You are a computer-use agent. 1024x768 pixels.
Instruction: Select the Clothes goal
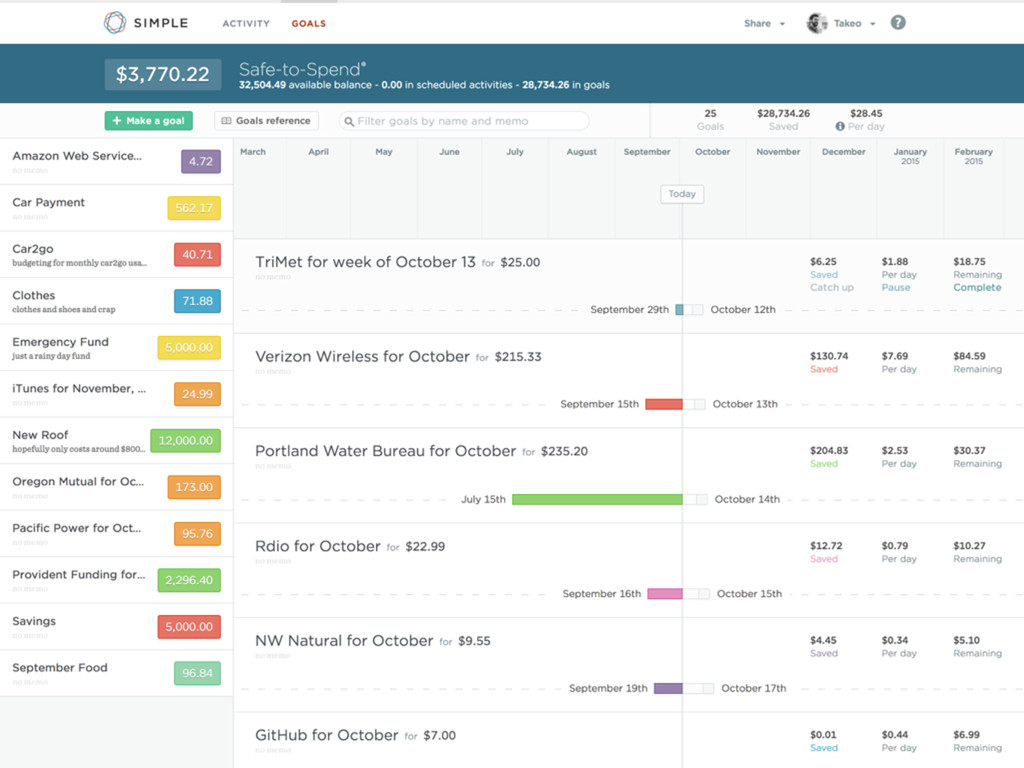[x=116, y=301]
